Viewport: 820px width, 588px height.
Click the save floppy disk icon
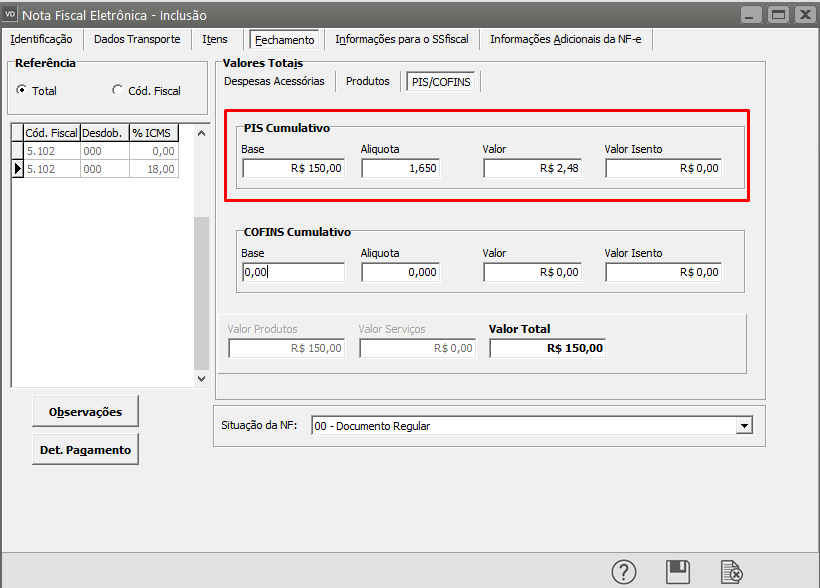tap(678, 572)
